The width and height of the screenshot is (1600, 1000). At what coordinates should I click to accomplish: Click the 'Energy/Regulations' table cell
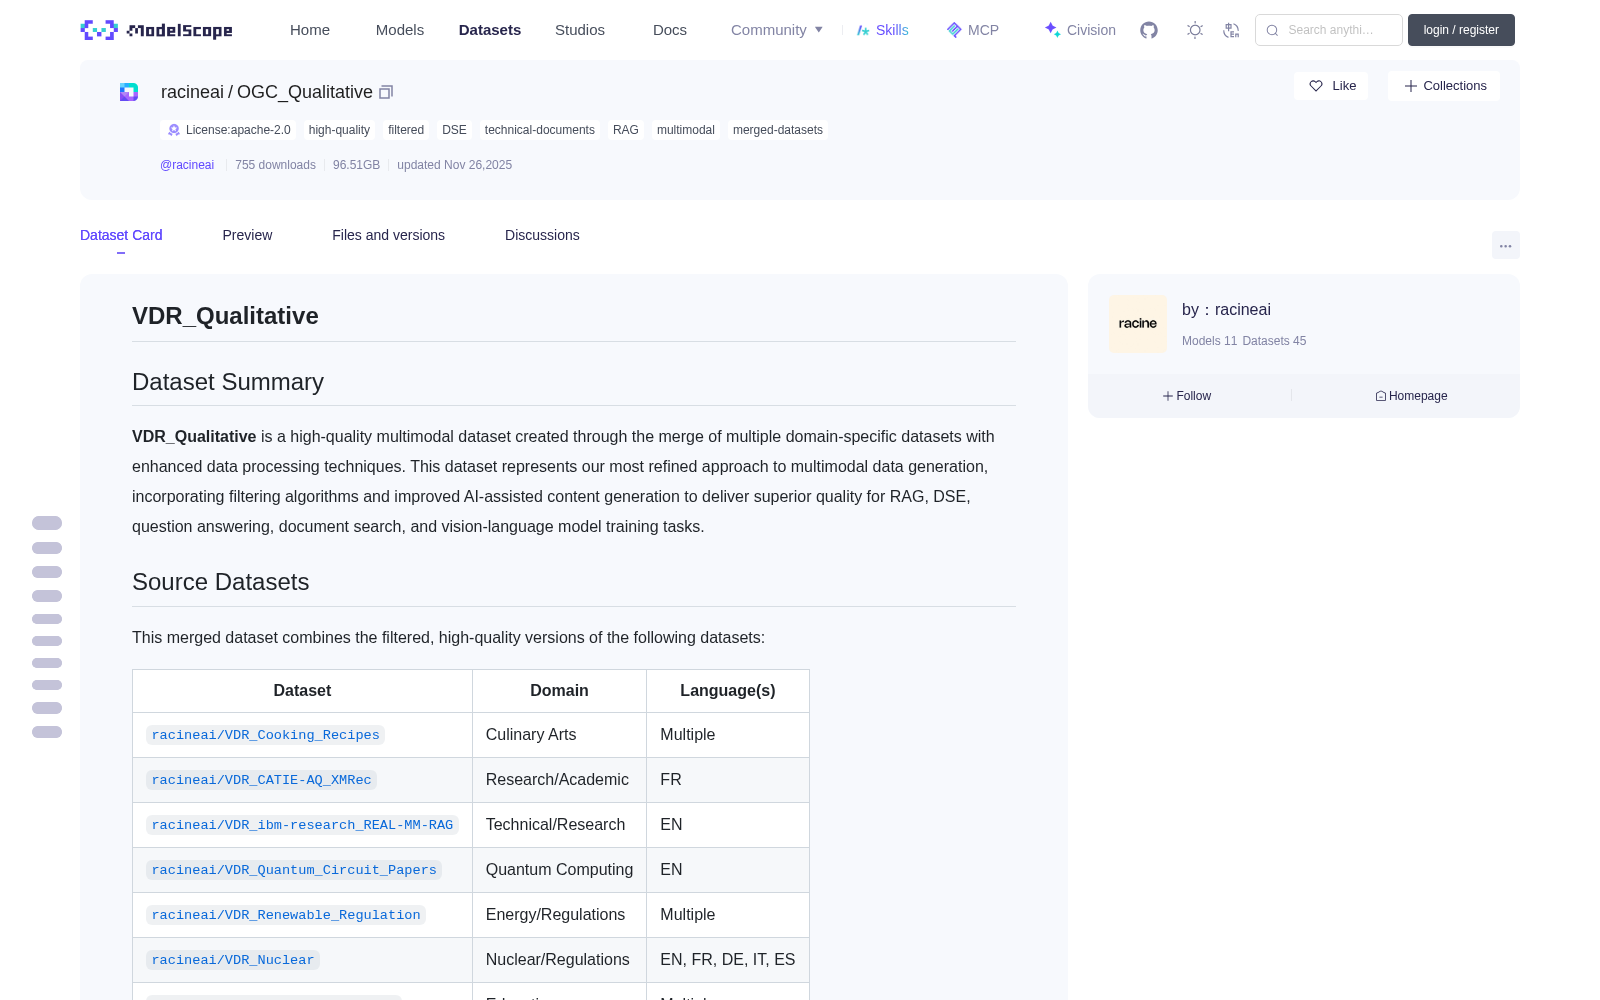559,915
